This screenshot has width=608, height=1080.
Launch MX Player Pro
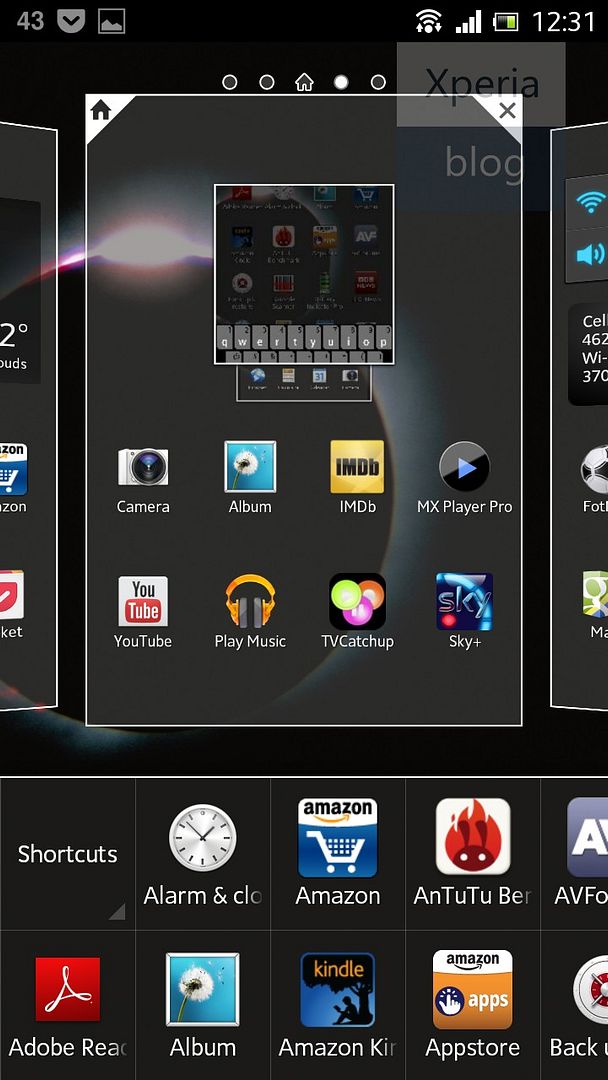tap(465, 479)
